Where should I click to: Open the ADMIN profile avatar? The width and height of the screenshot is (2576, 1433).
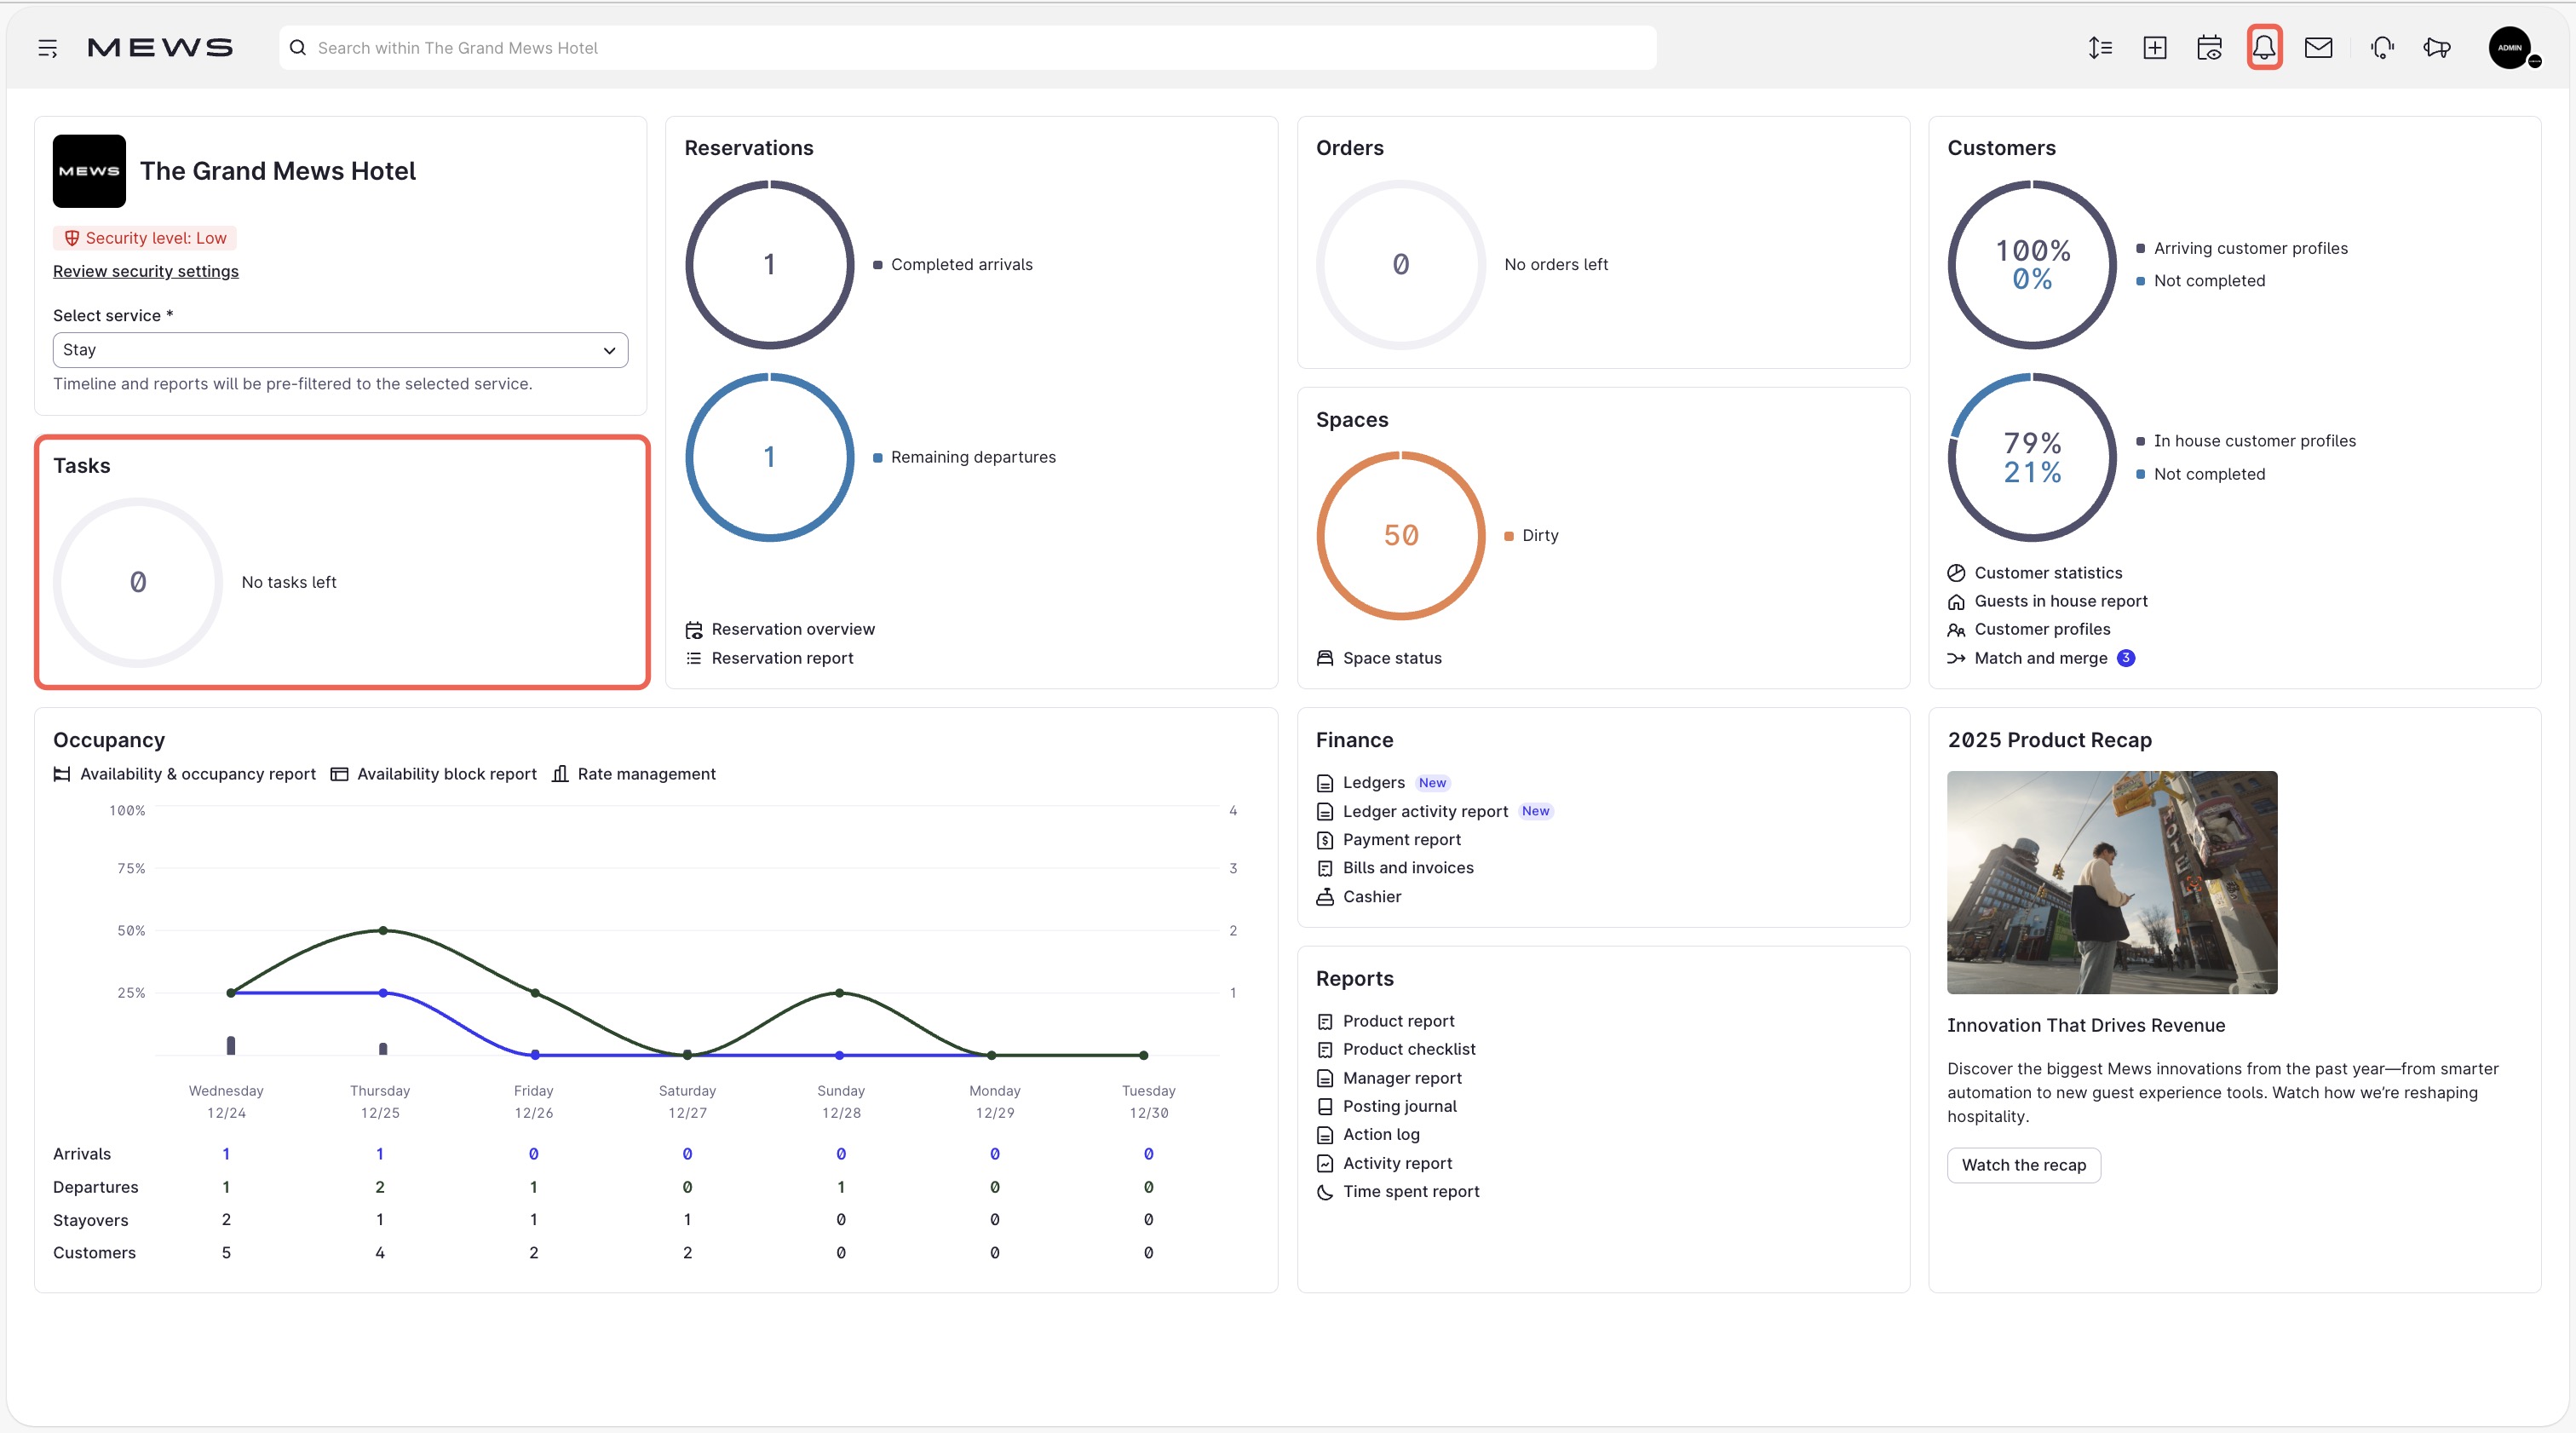click(x=2510, y=47)
